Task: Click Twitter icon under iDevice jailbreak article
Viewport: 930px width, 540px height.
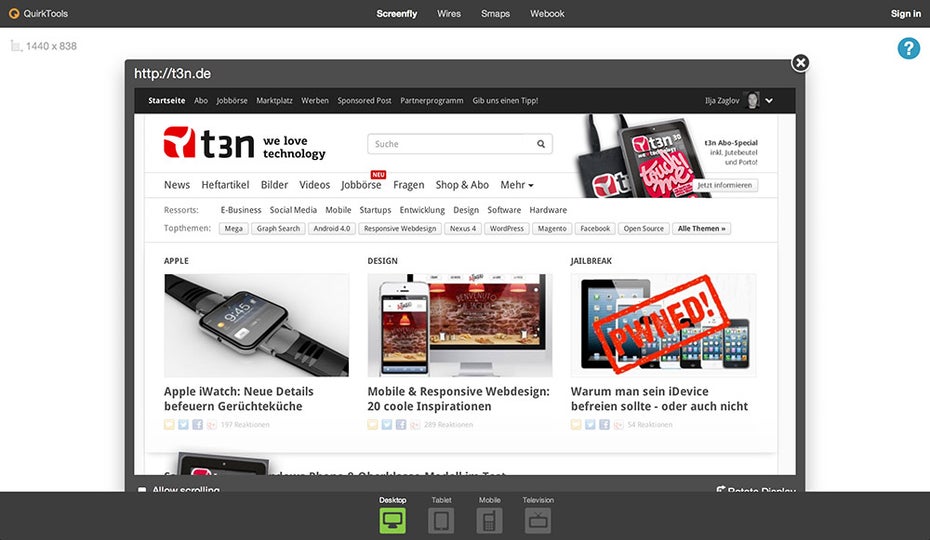Action: pos(590,424)
